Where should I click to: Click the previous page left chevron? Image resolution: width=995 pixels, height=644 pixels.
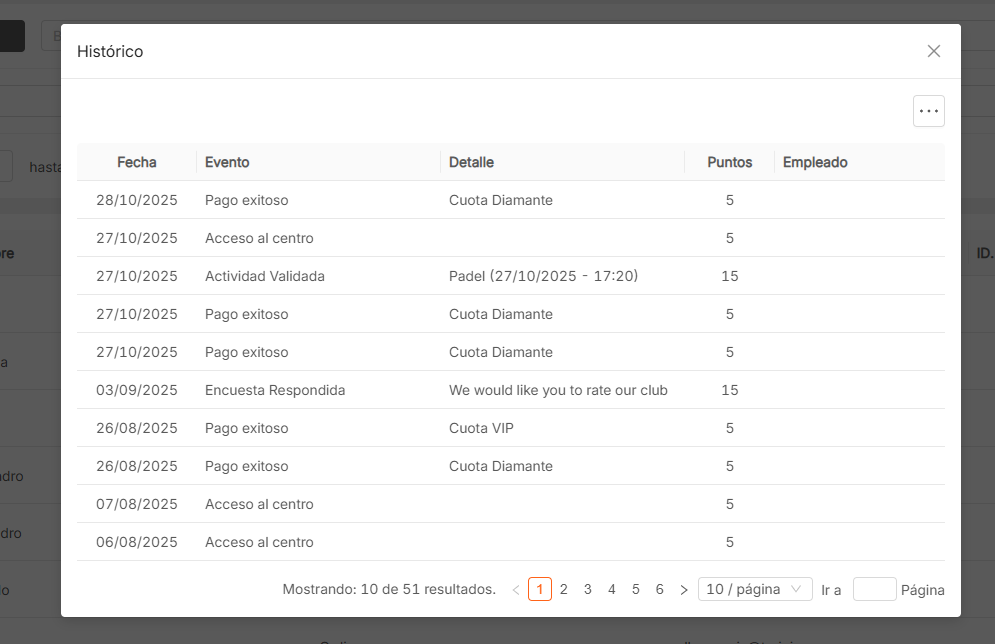pyautogui.click(x=516, y=590)
